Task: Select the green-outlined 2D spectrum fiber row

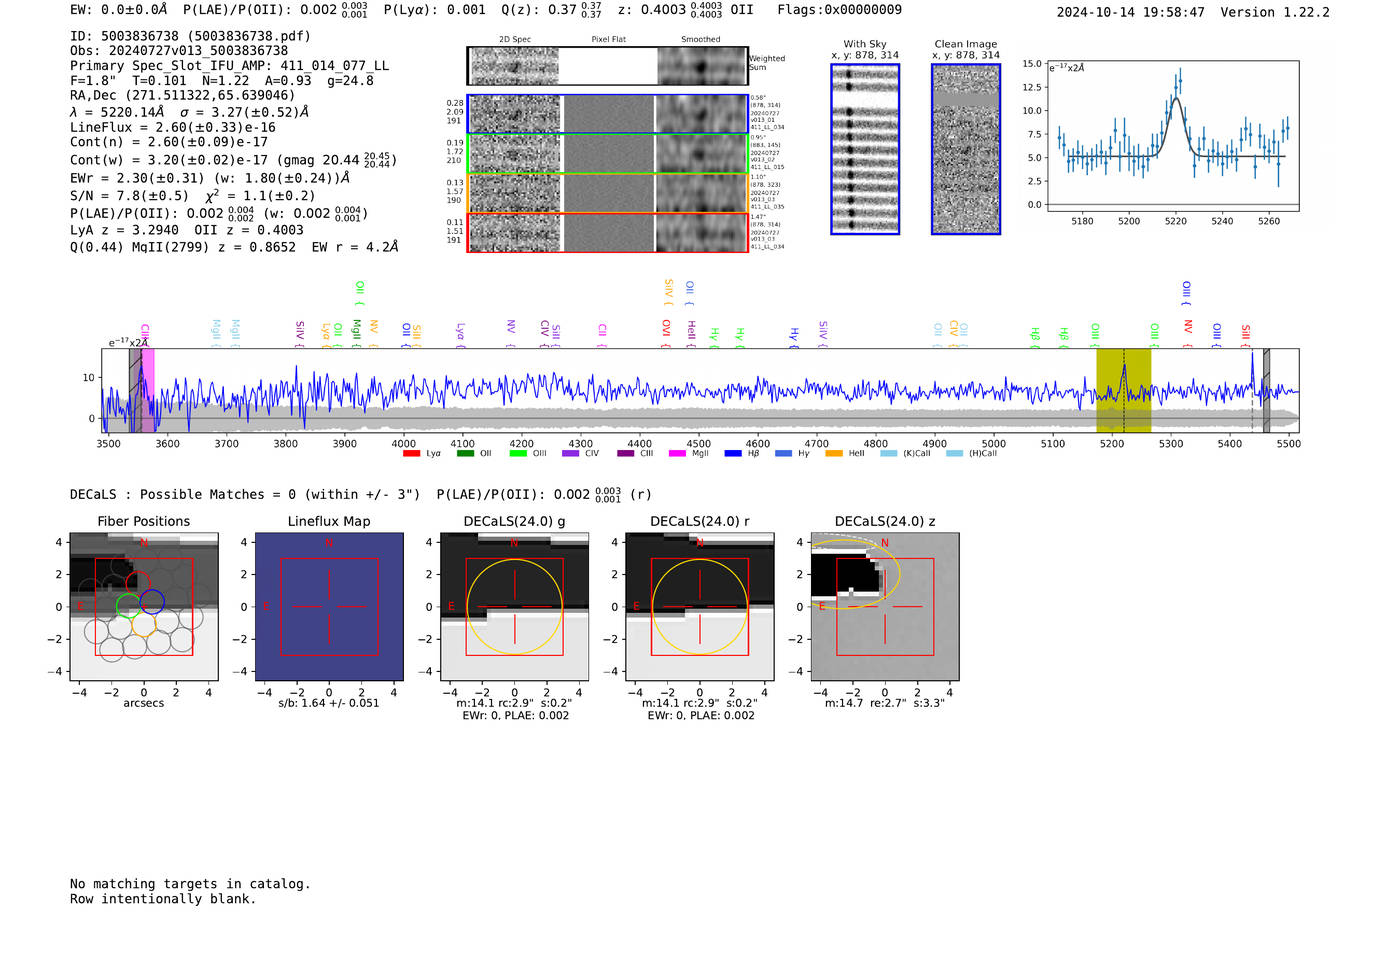Action: pyautogui.click(x=607, y=153)
